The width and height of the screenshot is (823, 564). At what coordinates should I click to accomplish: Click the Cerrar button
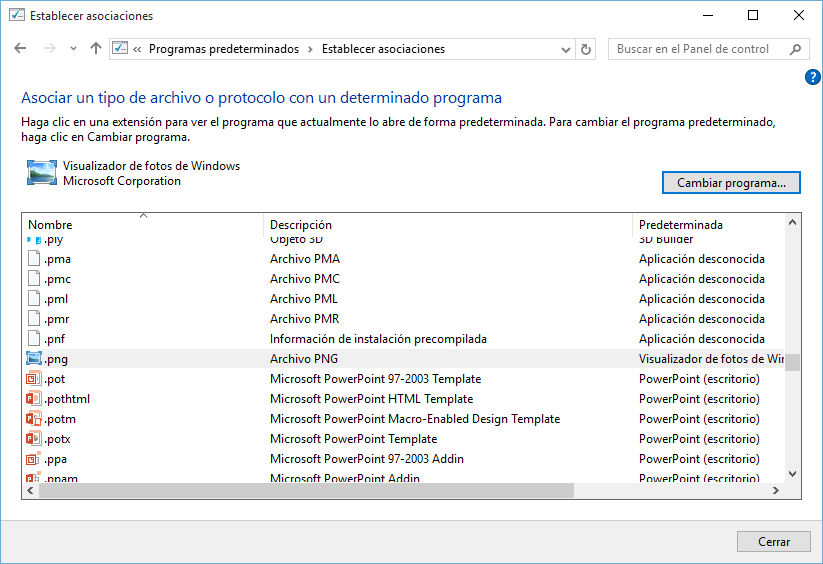(774, 541)
